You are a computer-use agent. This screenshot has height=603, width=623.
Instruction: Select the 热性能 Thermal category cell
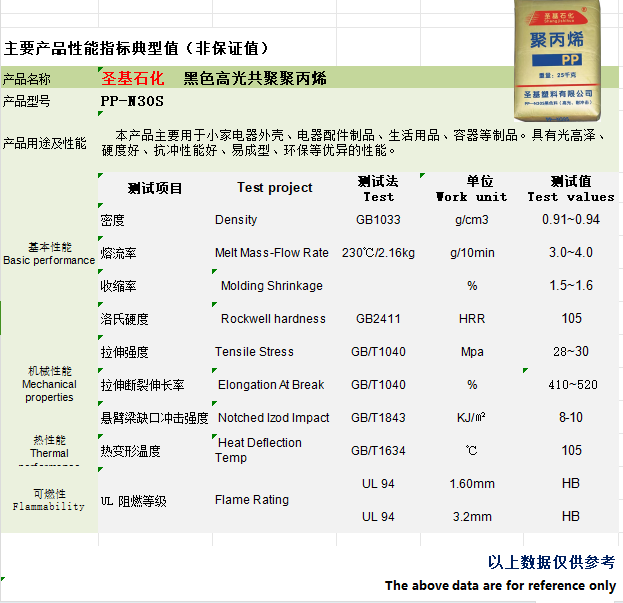(49, 450)
